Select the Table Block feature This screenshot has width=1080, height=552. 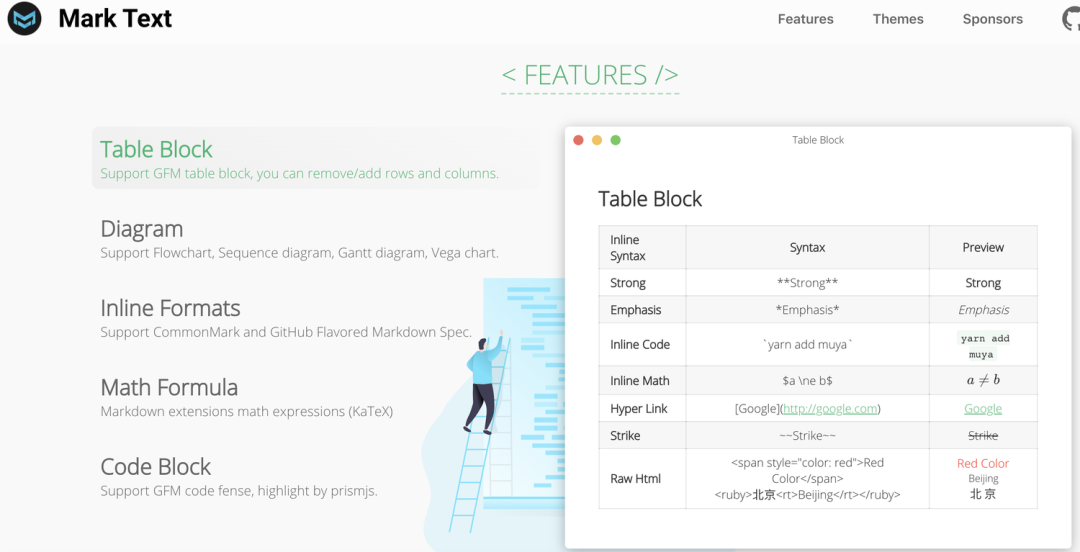pyautogui.click(x=157, y=150)
